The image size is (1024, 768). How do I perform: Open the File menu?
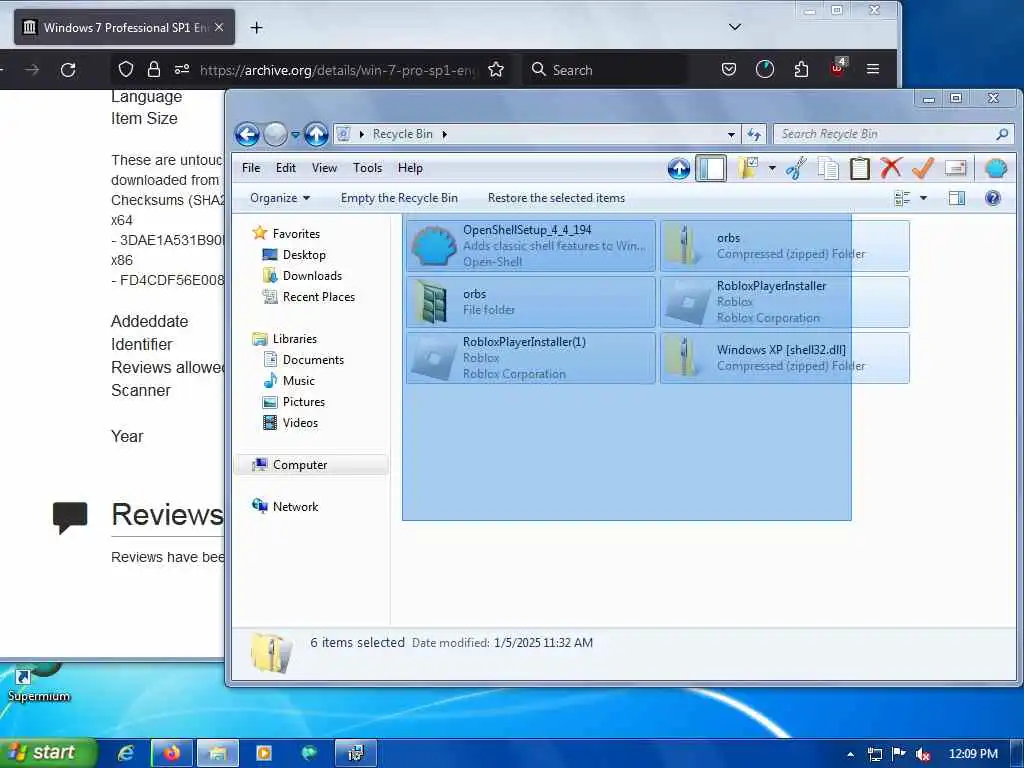[251, 168]
